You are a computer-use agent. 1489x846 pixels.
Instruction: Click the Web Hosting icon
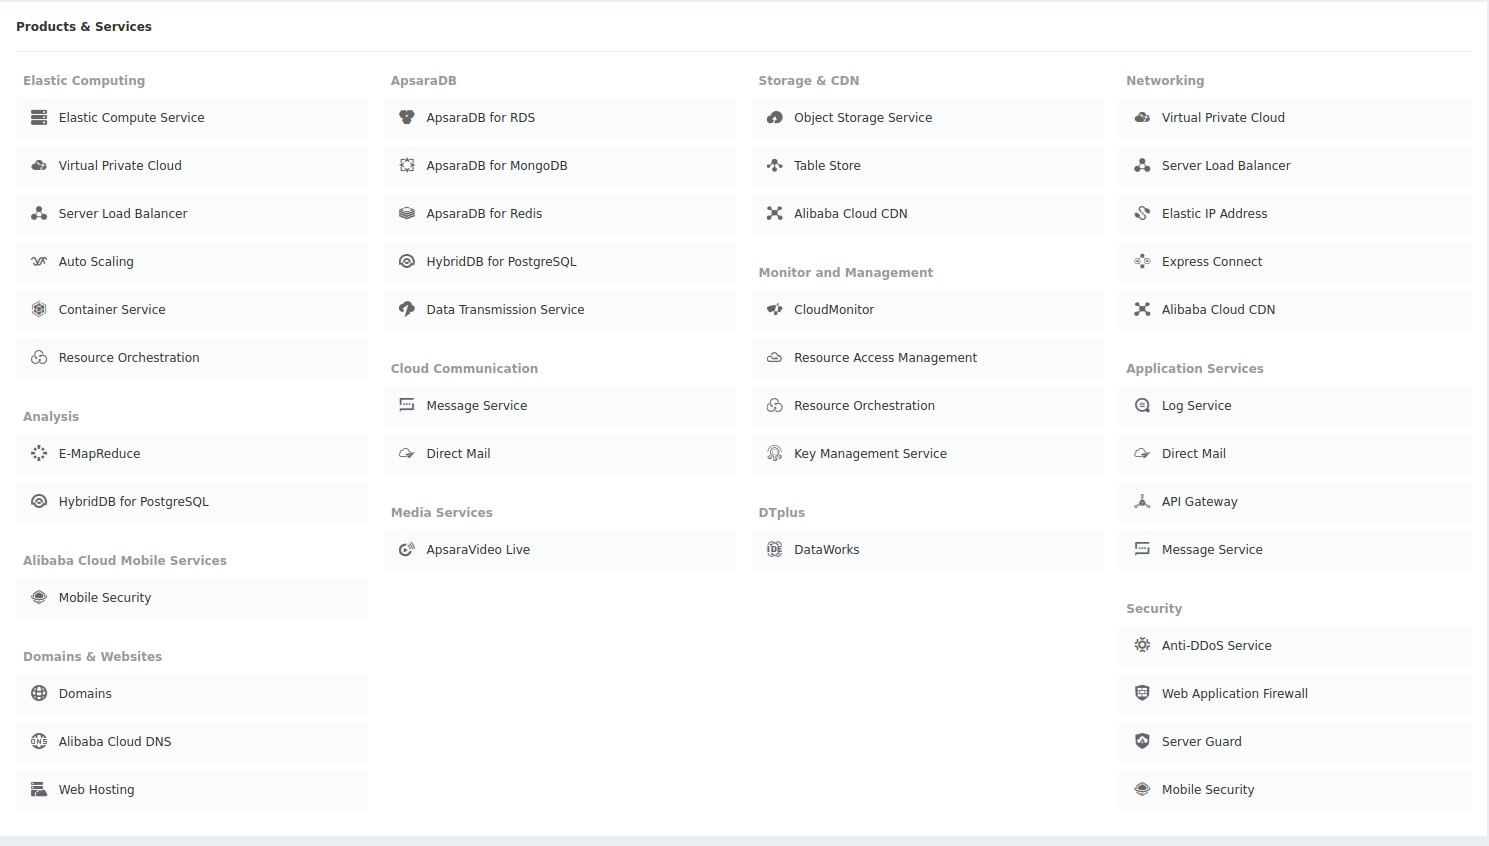(39, 790)
